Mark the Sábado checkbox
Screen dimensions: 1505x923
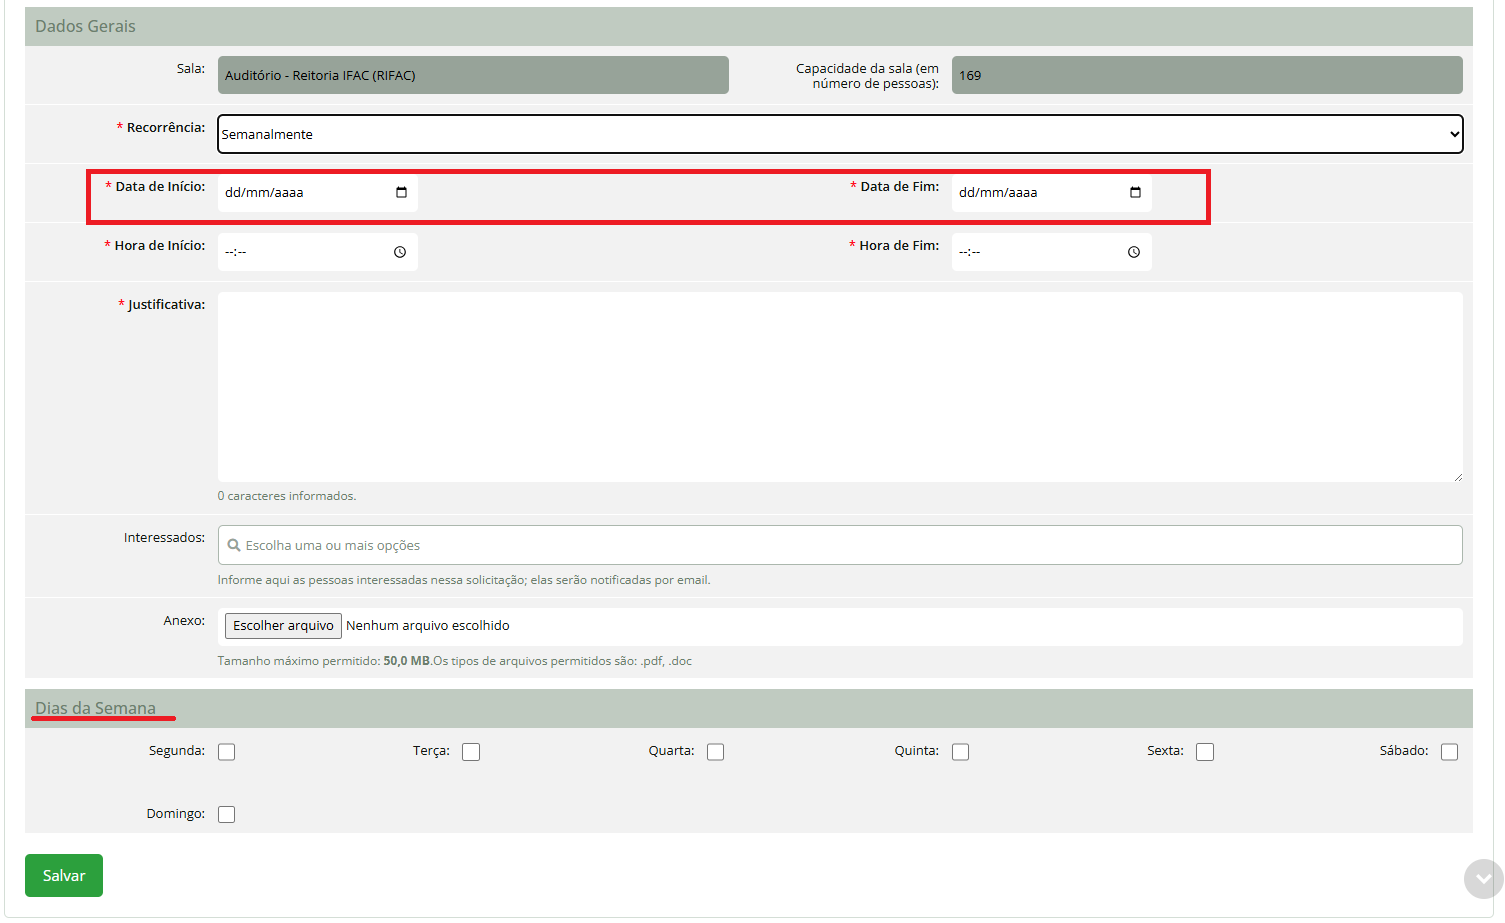point(1449,752)
